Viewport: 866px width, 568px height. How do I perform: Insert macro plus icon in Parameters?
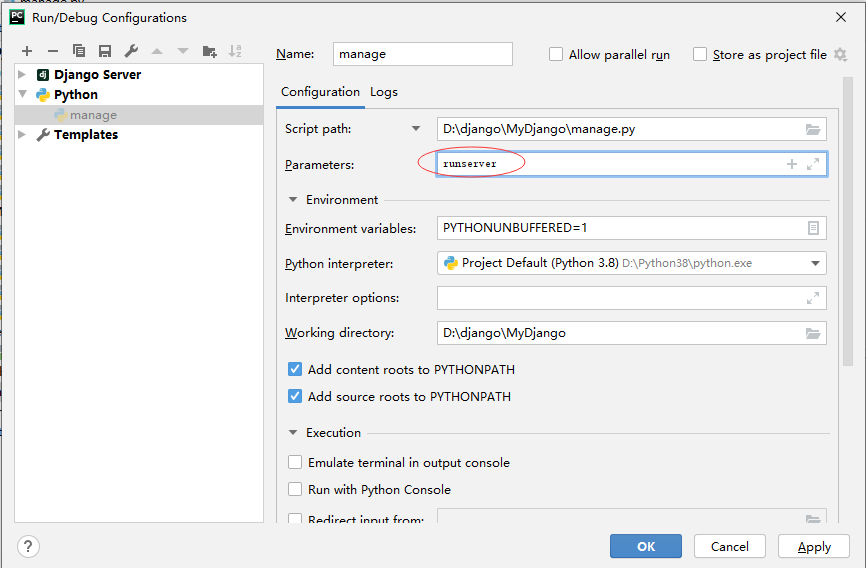[791, 164]
